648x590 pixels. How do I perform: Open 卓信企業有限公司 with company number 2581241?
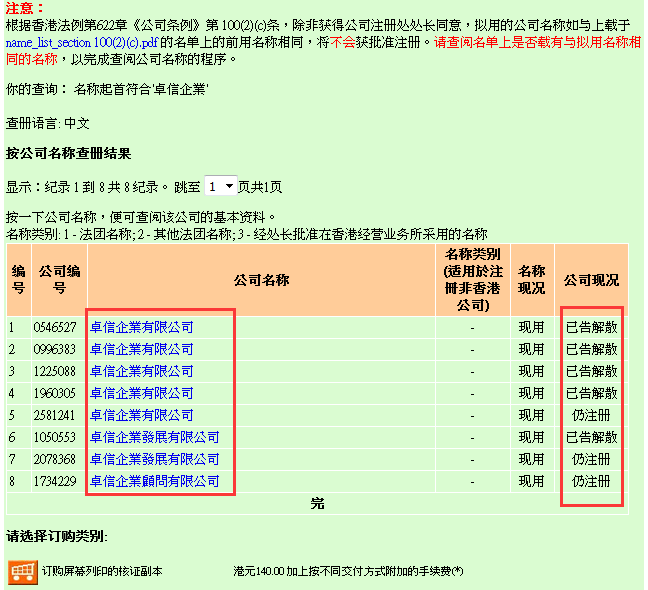142,415
